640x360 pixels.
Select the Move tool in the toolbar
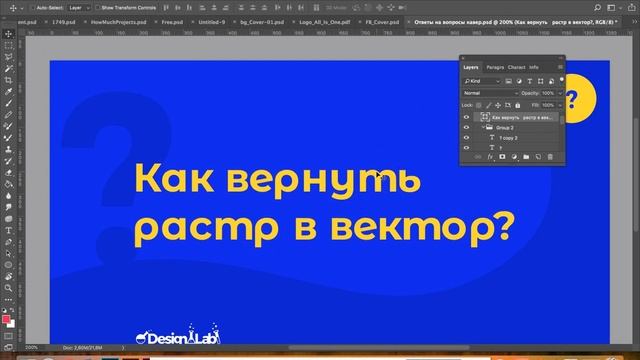tap(8, 34)
